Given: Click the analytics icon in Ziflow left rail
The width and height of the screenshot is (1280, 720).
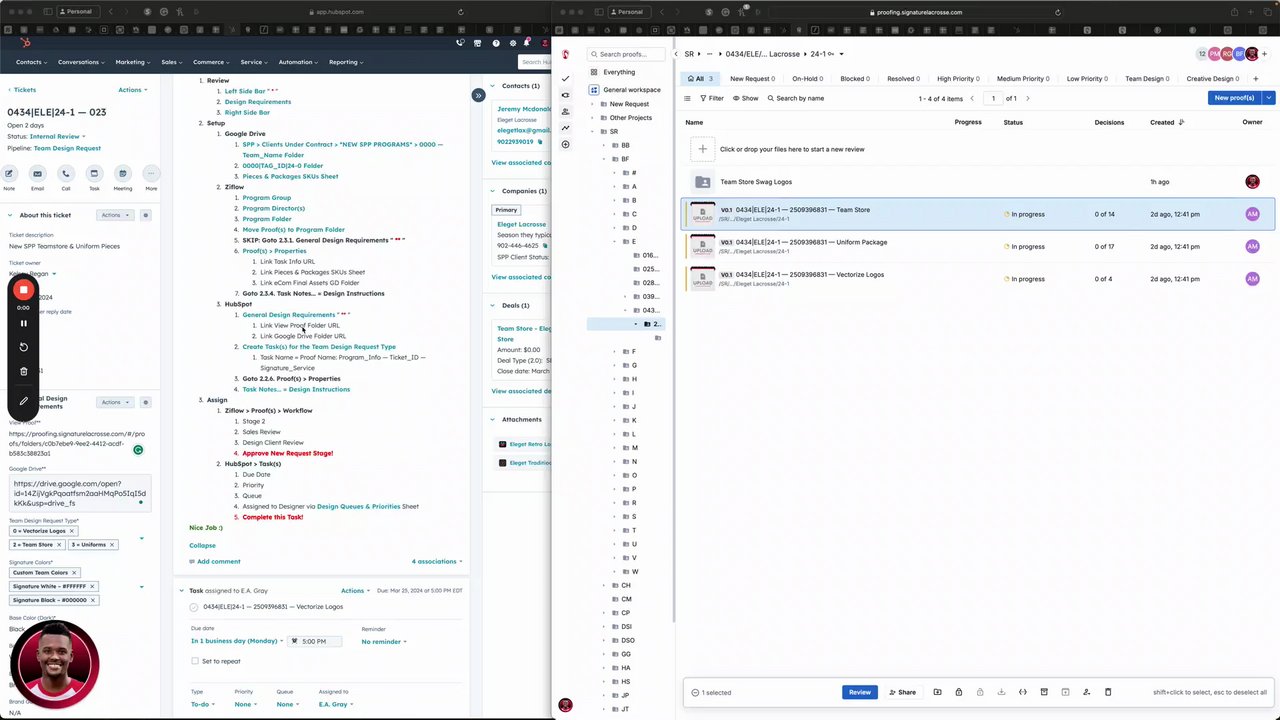Looking at the screenshot, I should [565, 128].
